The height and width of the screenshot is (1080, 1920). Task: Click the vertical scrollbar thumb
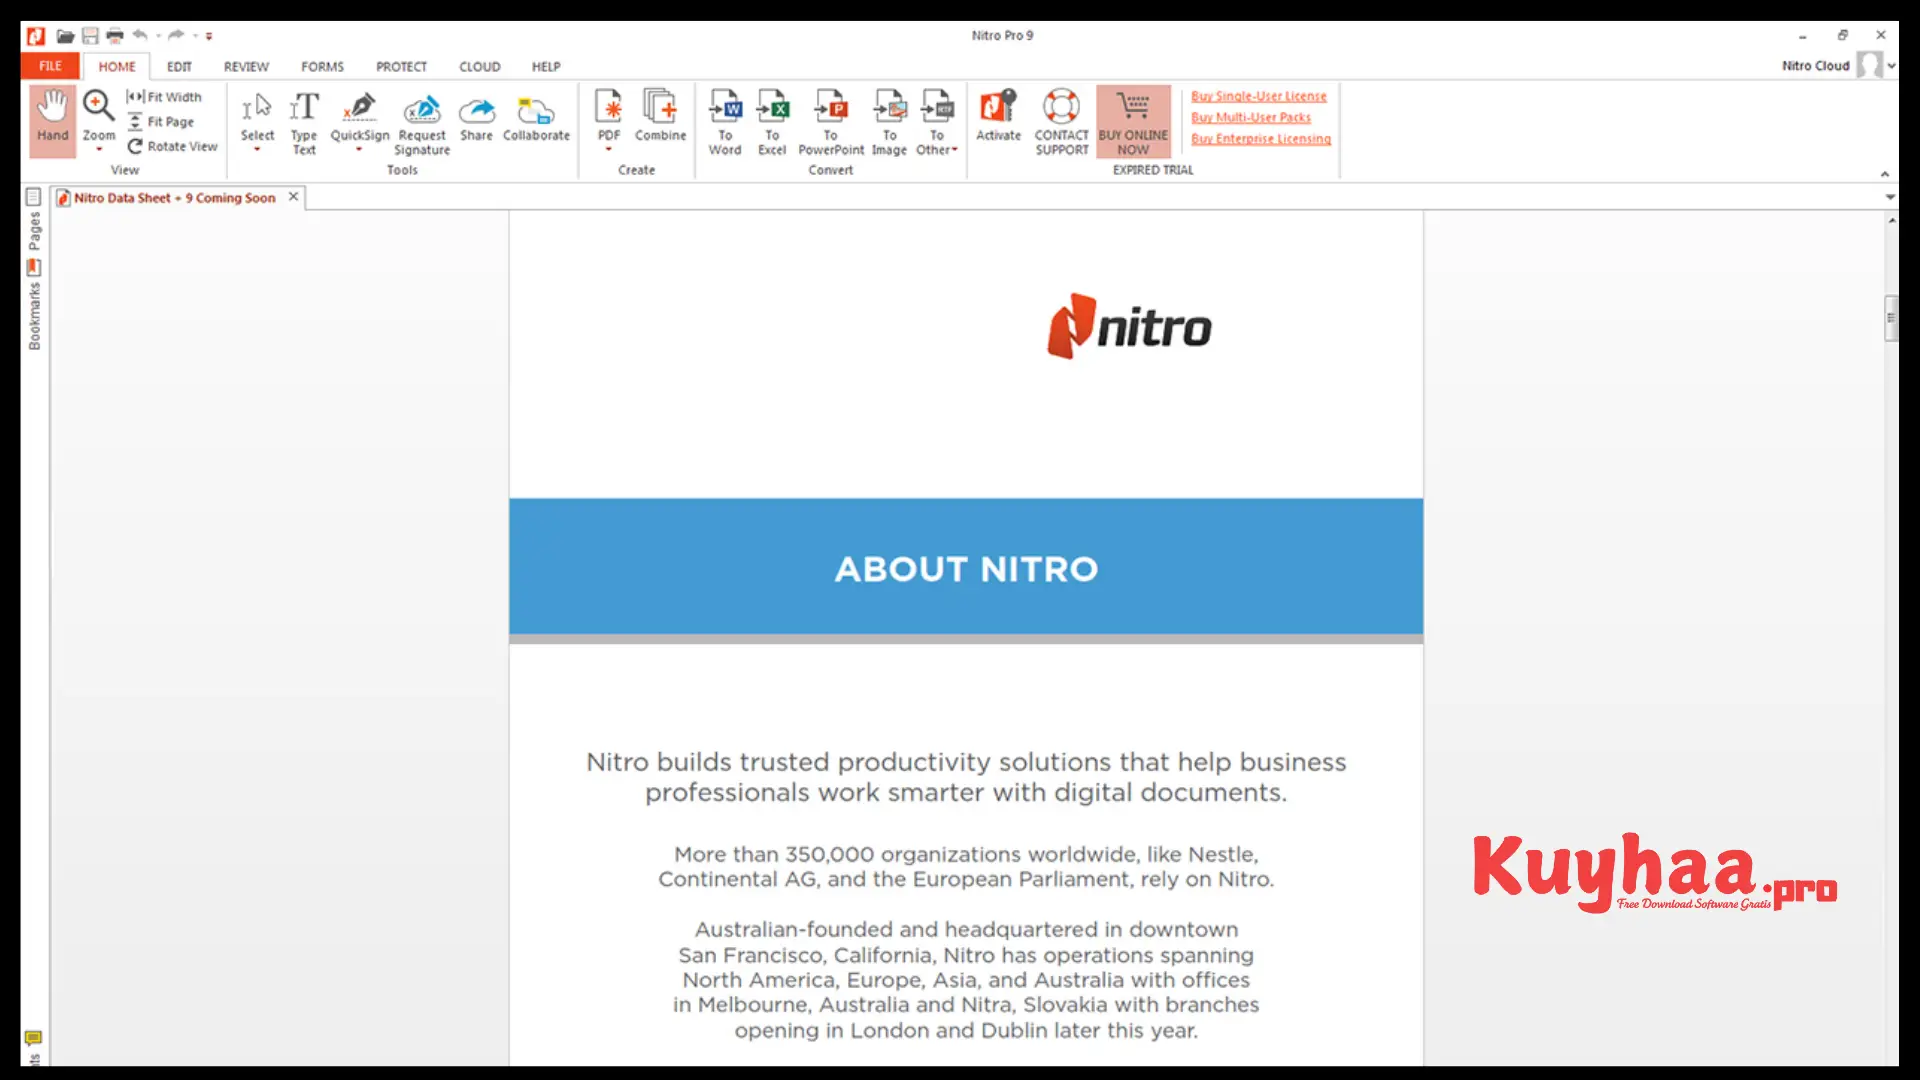[x=1891, y=319]
